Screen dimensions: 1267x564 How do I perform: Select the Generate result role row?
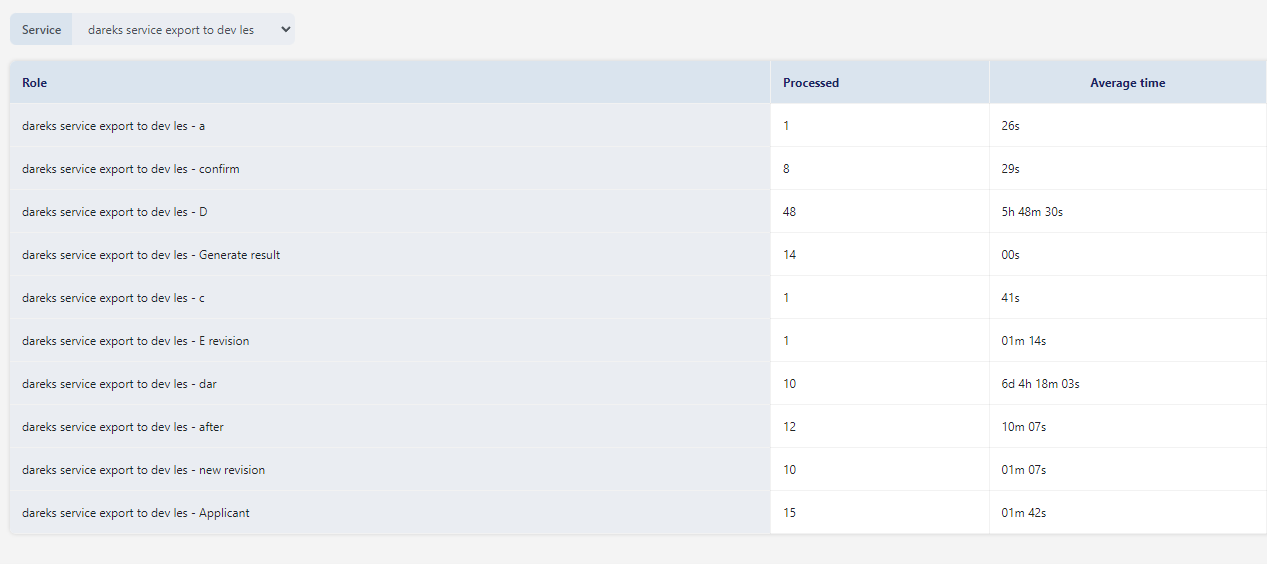click(x=638, y=255)
